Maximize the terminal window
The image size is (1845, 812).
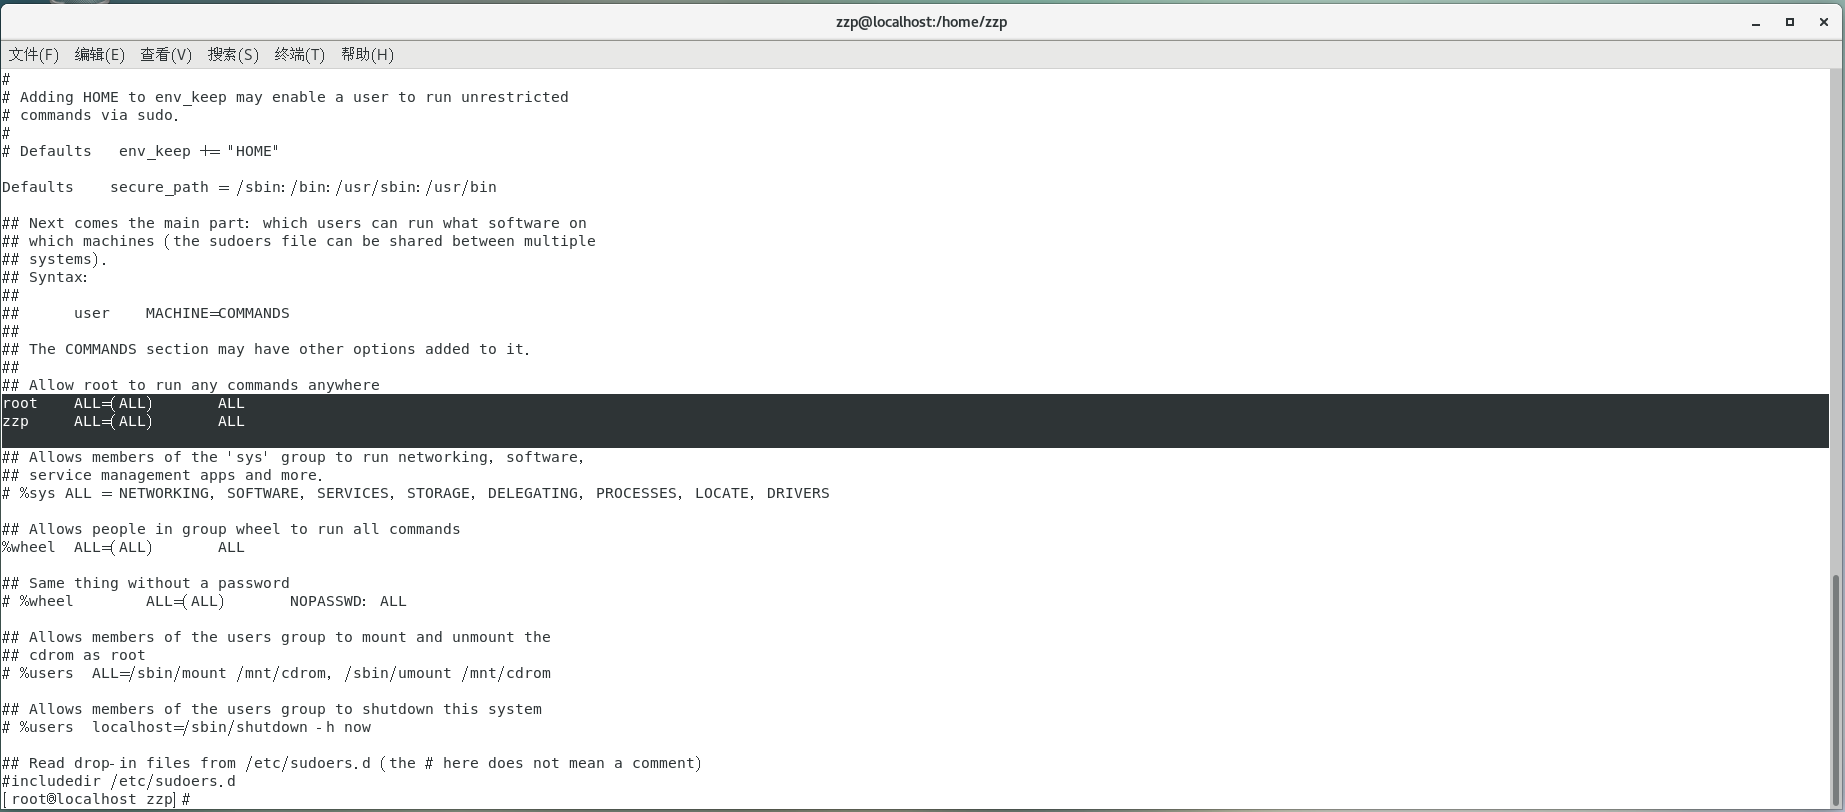[1790, 22]
